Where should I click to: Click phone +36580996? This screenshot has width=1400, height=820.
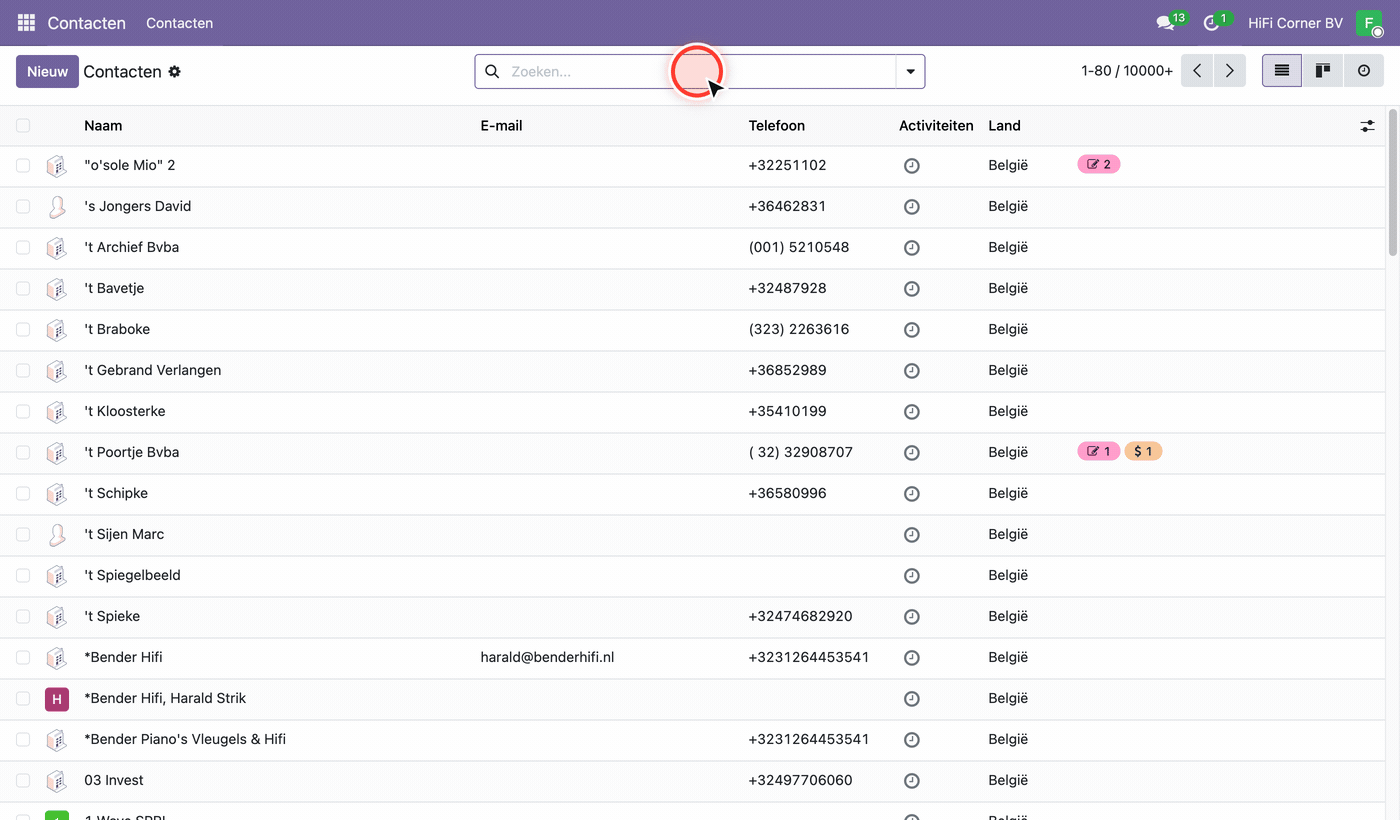[787, 493]
